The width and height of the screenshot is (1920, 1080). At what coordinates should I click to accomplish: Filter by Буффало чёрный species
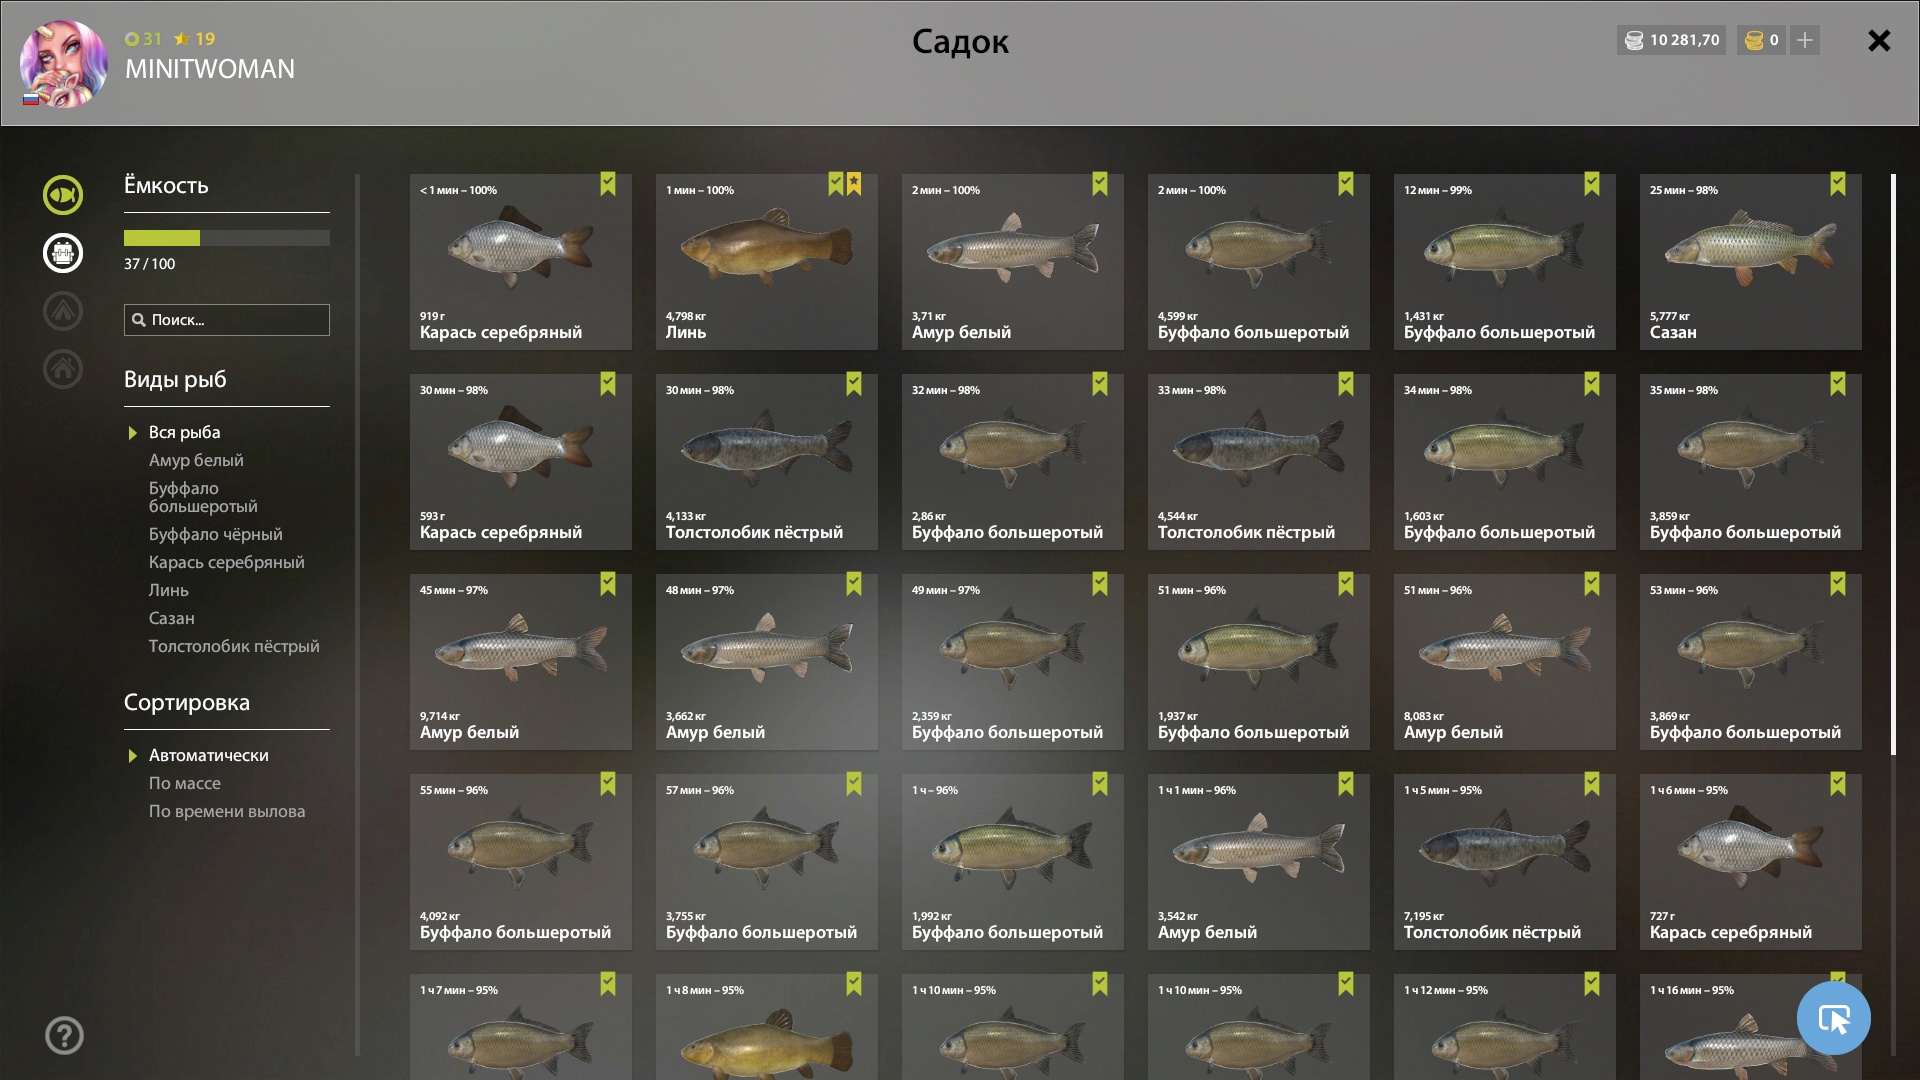[x=216, y=534]
